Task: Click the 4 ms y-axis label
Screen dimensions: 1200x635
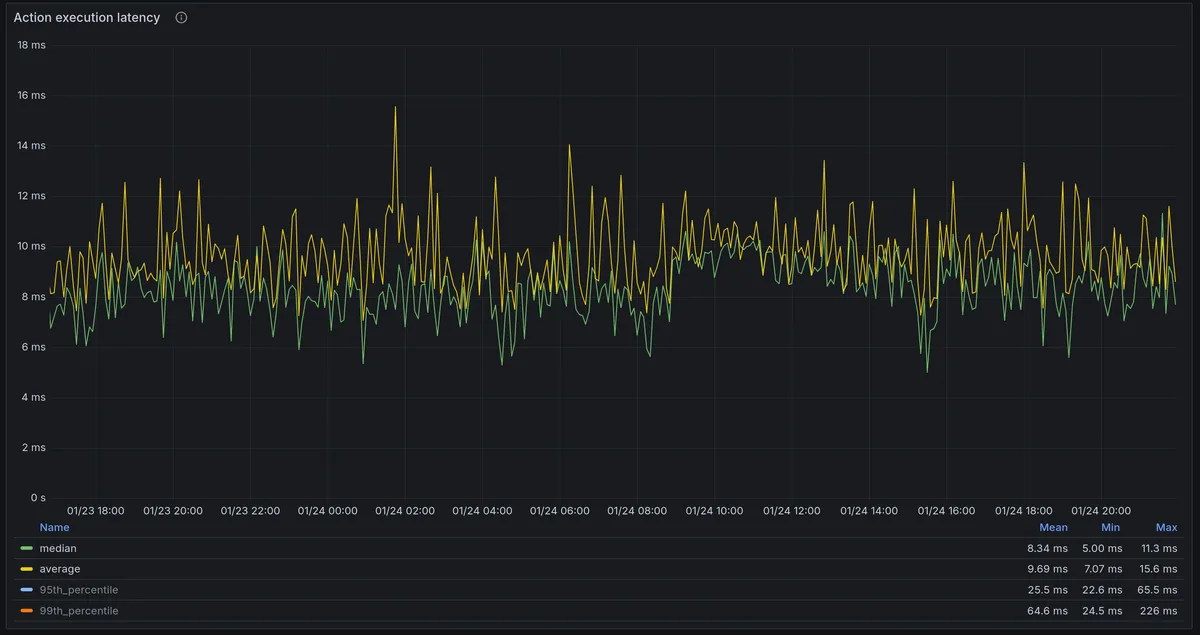Action: point(34,397)
